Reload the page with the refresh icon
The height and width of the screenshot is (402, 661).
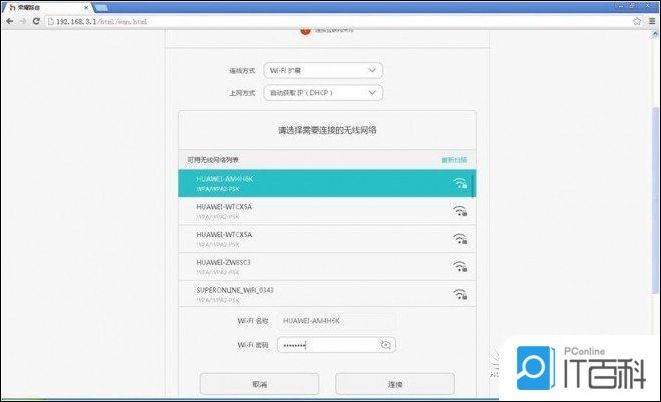point(36,21)
